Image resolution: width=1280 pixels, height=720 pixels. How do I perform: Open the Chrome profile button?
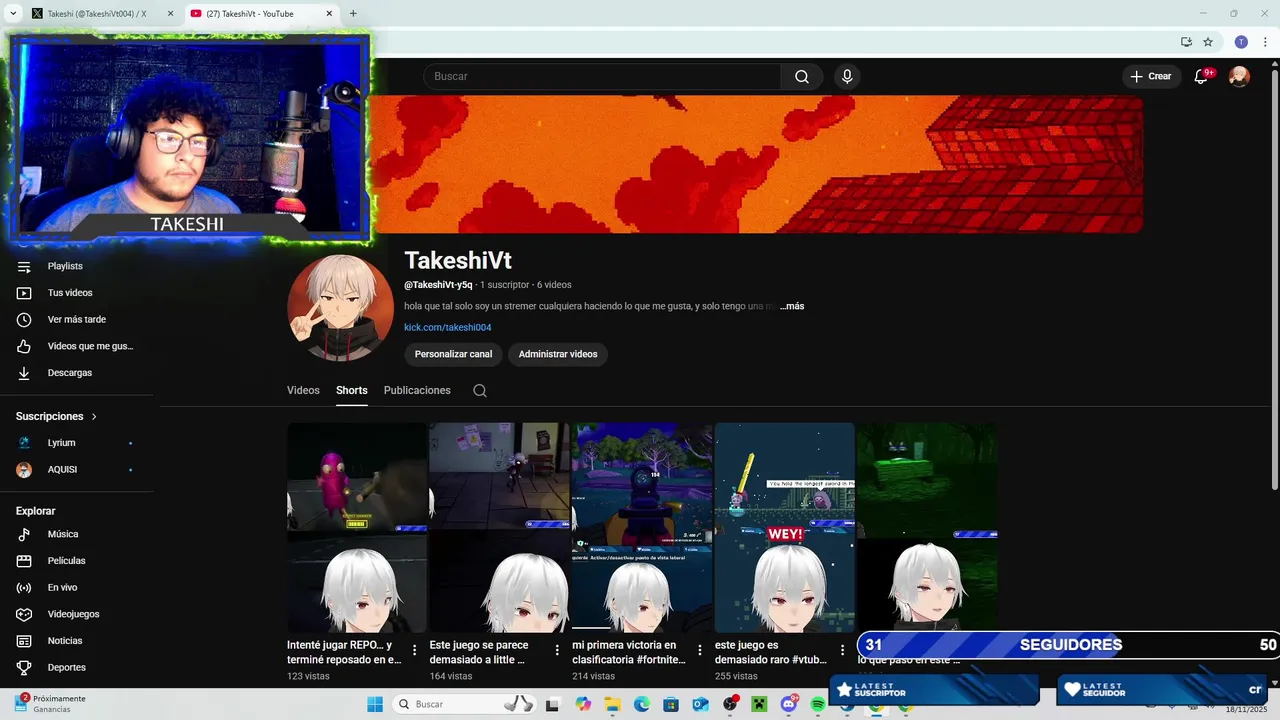(x=1241, y=42)
